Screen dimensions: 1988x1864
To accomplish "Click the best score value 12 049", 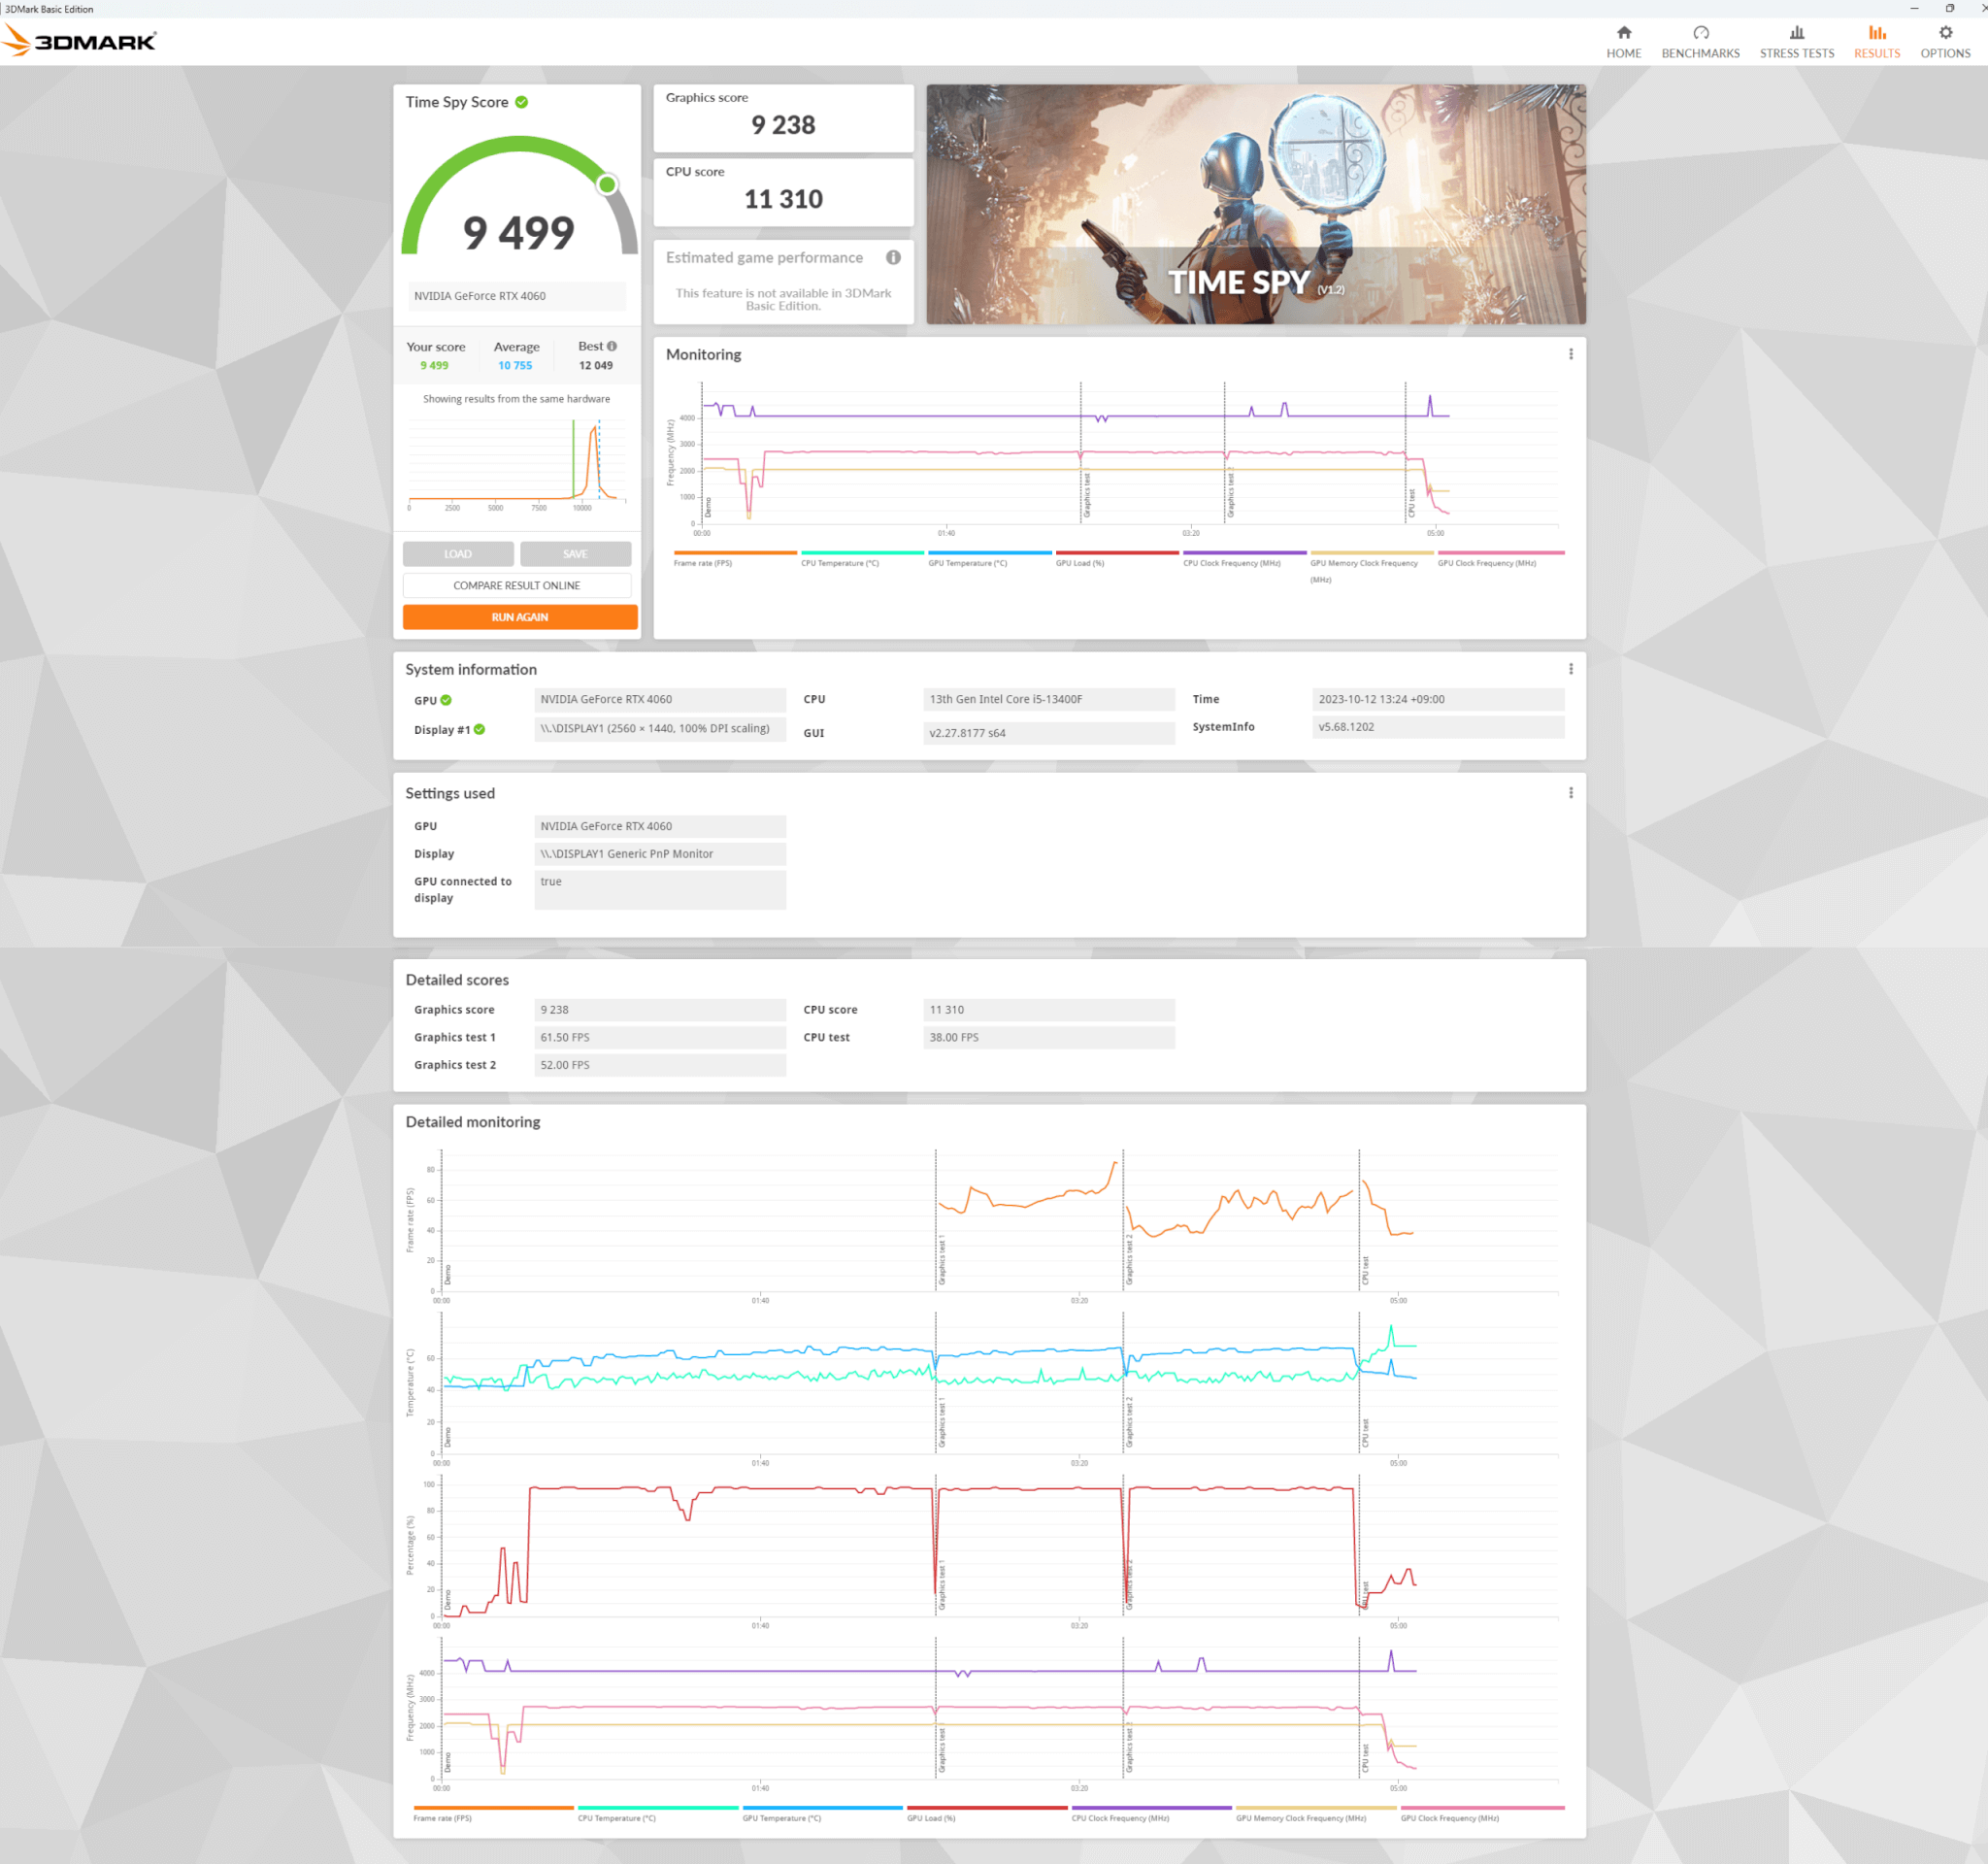I will point(596,365).
